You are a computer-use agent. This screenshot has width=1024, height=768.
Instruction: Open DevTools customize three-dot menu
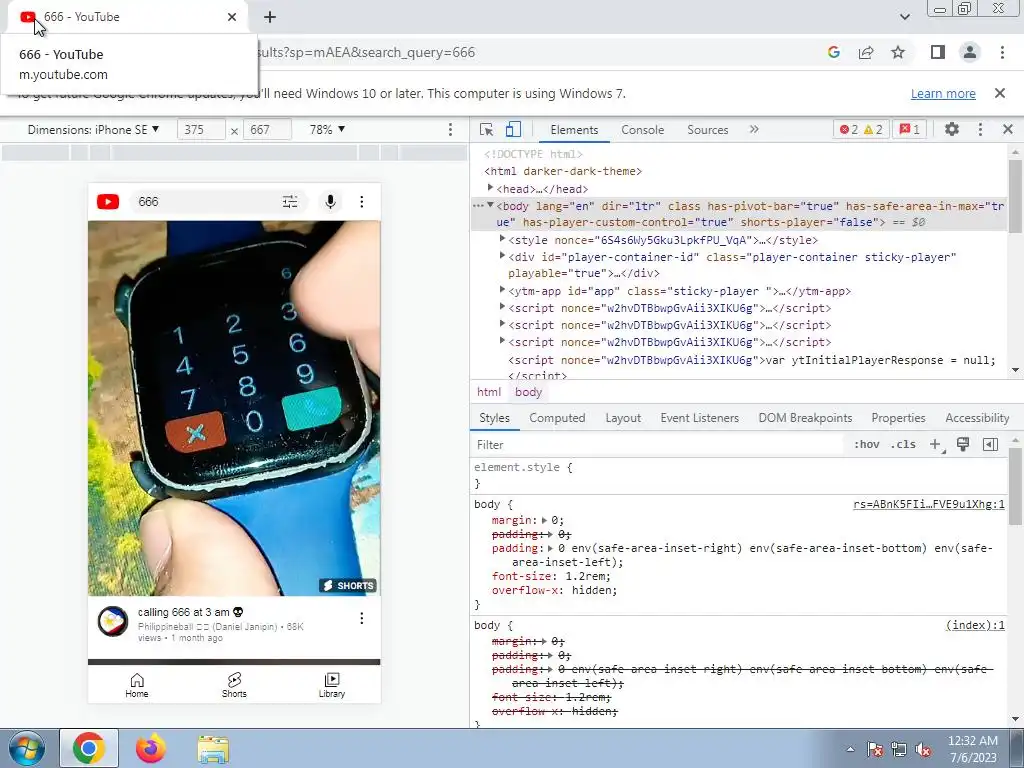[980, 129]
